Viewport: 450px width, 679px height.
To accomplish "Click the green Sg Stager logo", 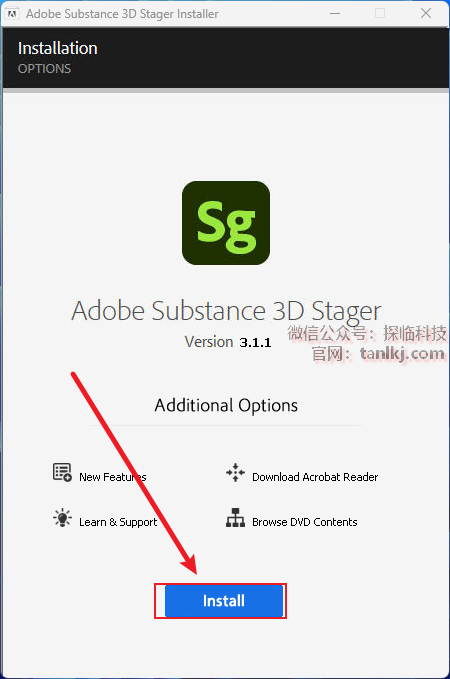I will tap(226, 223).
